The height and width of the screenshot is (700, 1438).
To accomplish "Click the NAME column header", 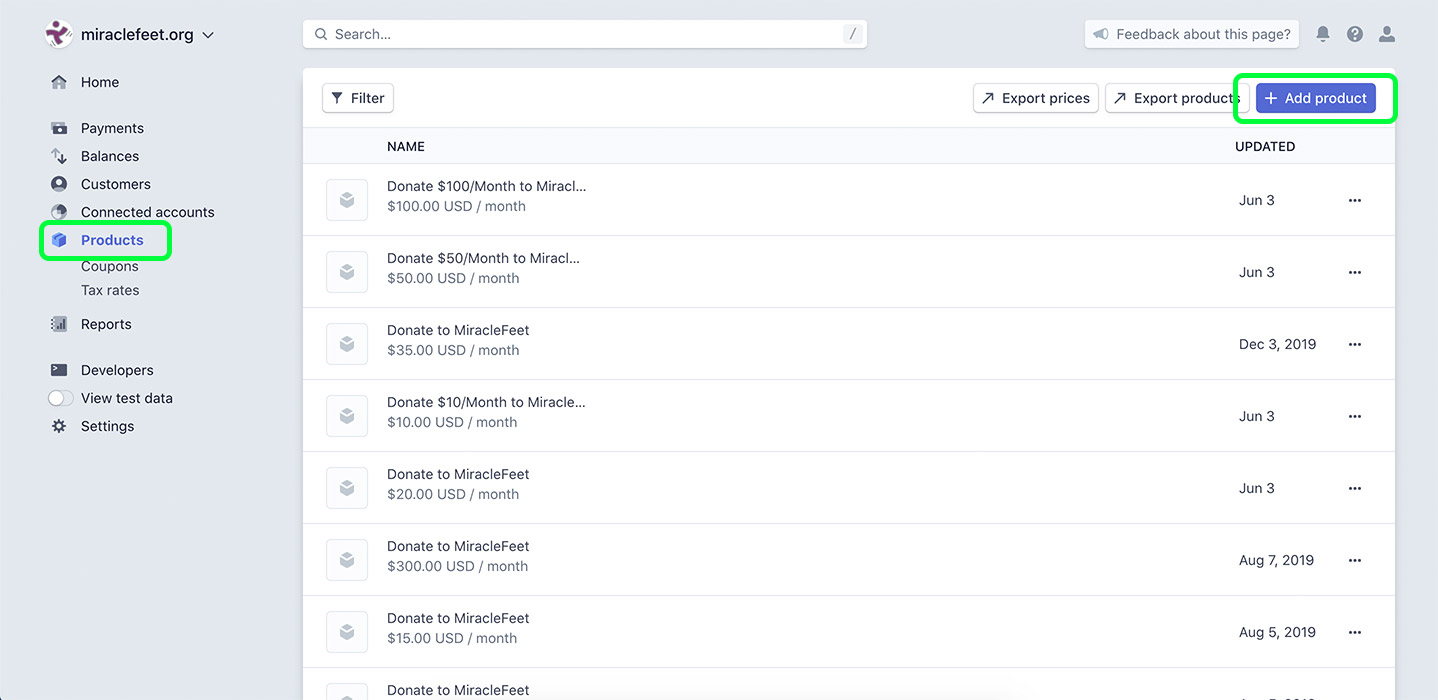I will (406, 146).
